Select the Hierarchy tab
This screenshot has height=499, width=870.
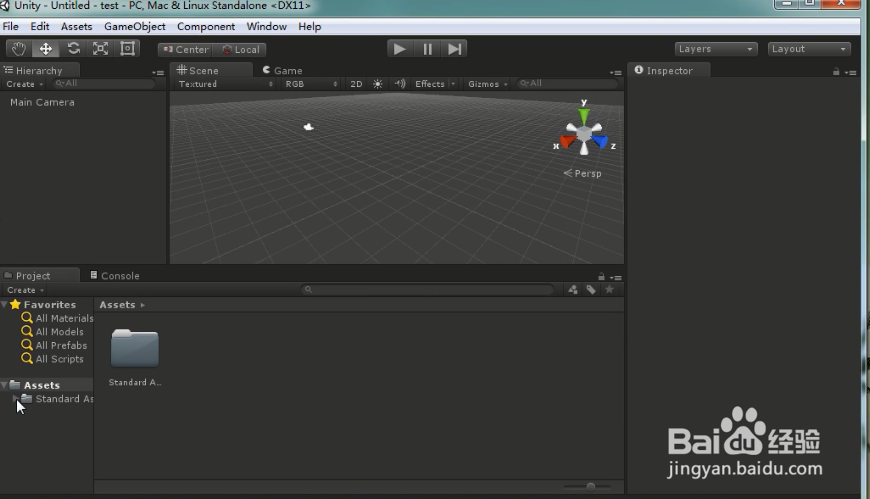pyautogui.click(x=40, y=70)
